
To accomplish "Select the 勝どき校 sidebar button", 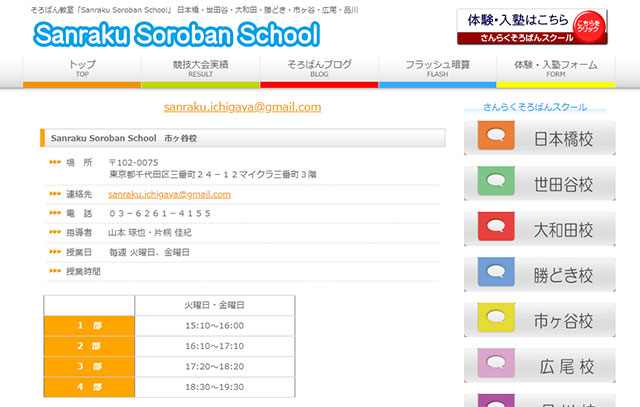I will 540,275.
